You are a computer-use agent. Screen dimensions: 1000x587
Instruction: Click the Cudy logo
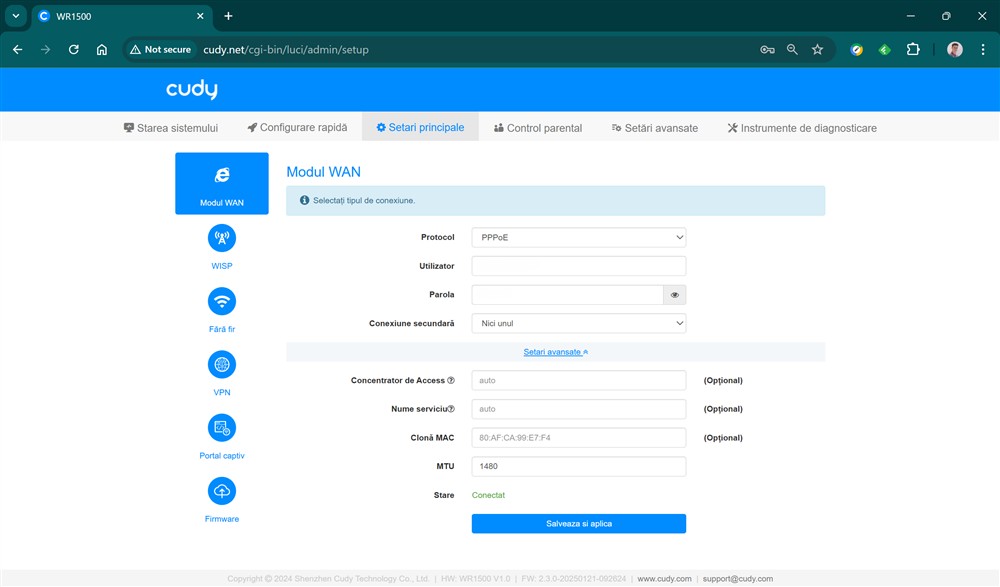pyautogui.click(x=192, y=90)
